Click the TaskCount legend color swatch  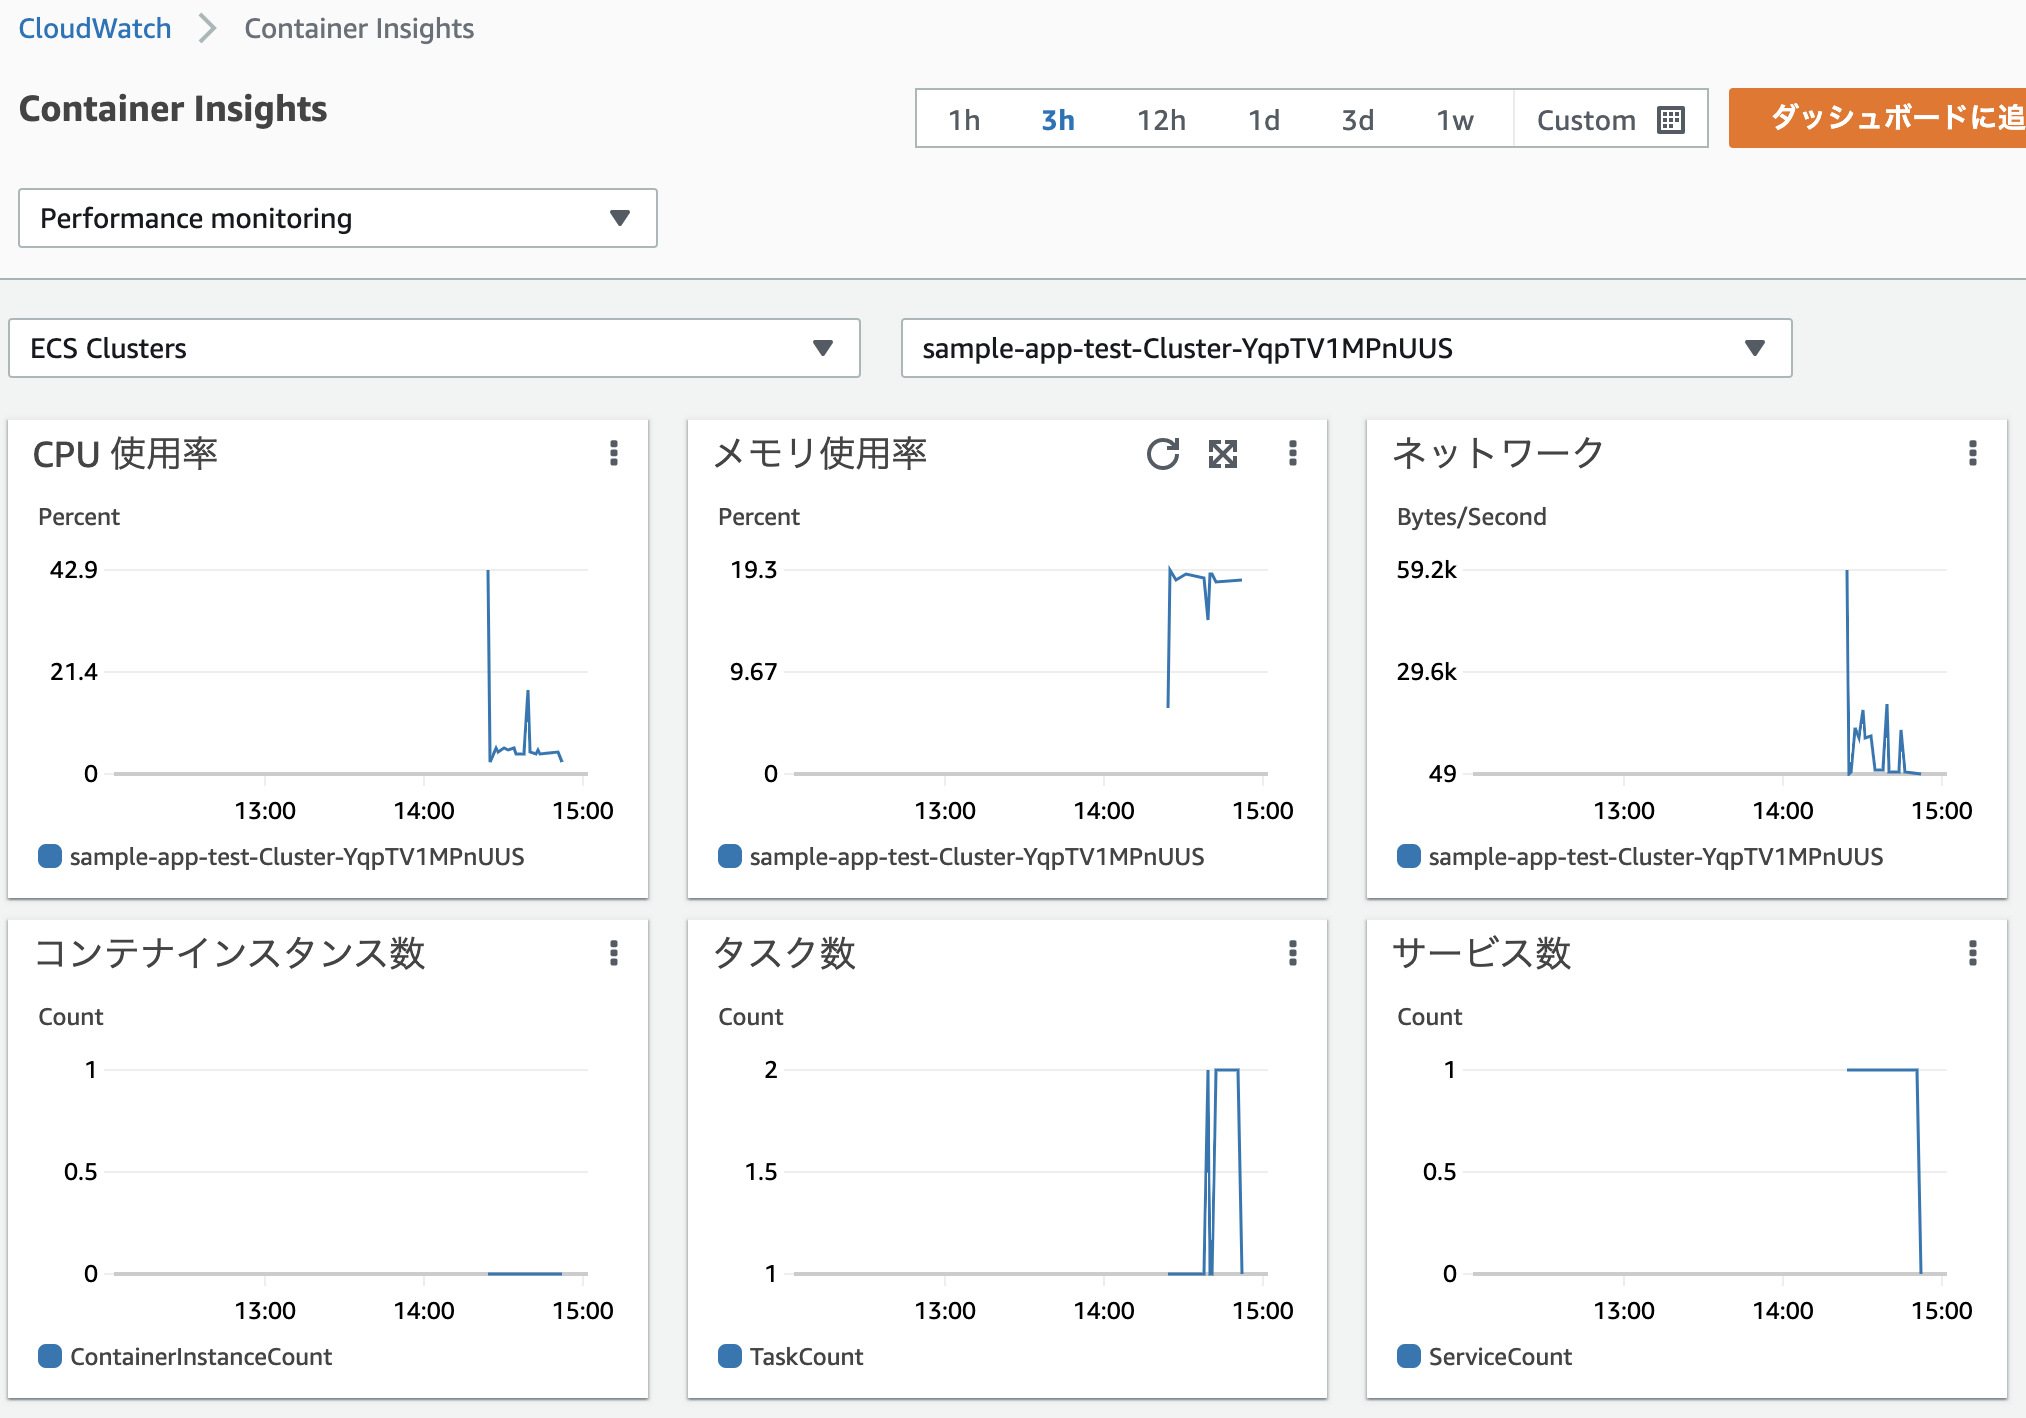729,1357
